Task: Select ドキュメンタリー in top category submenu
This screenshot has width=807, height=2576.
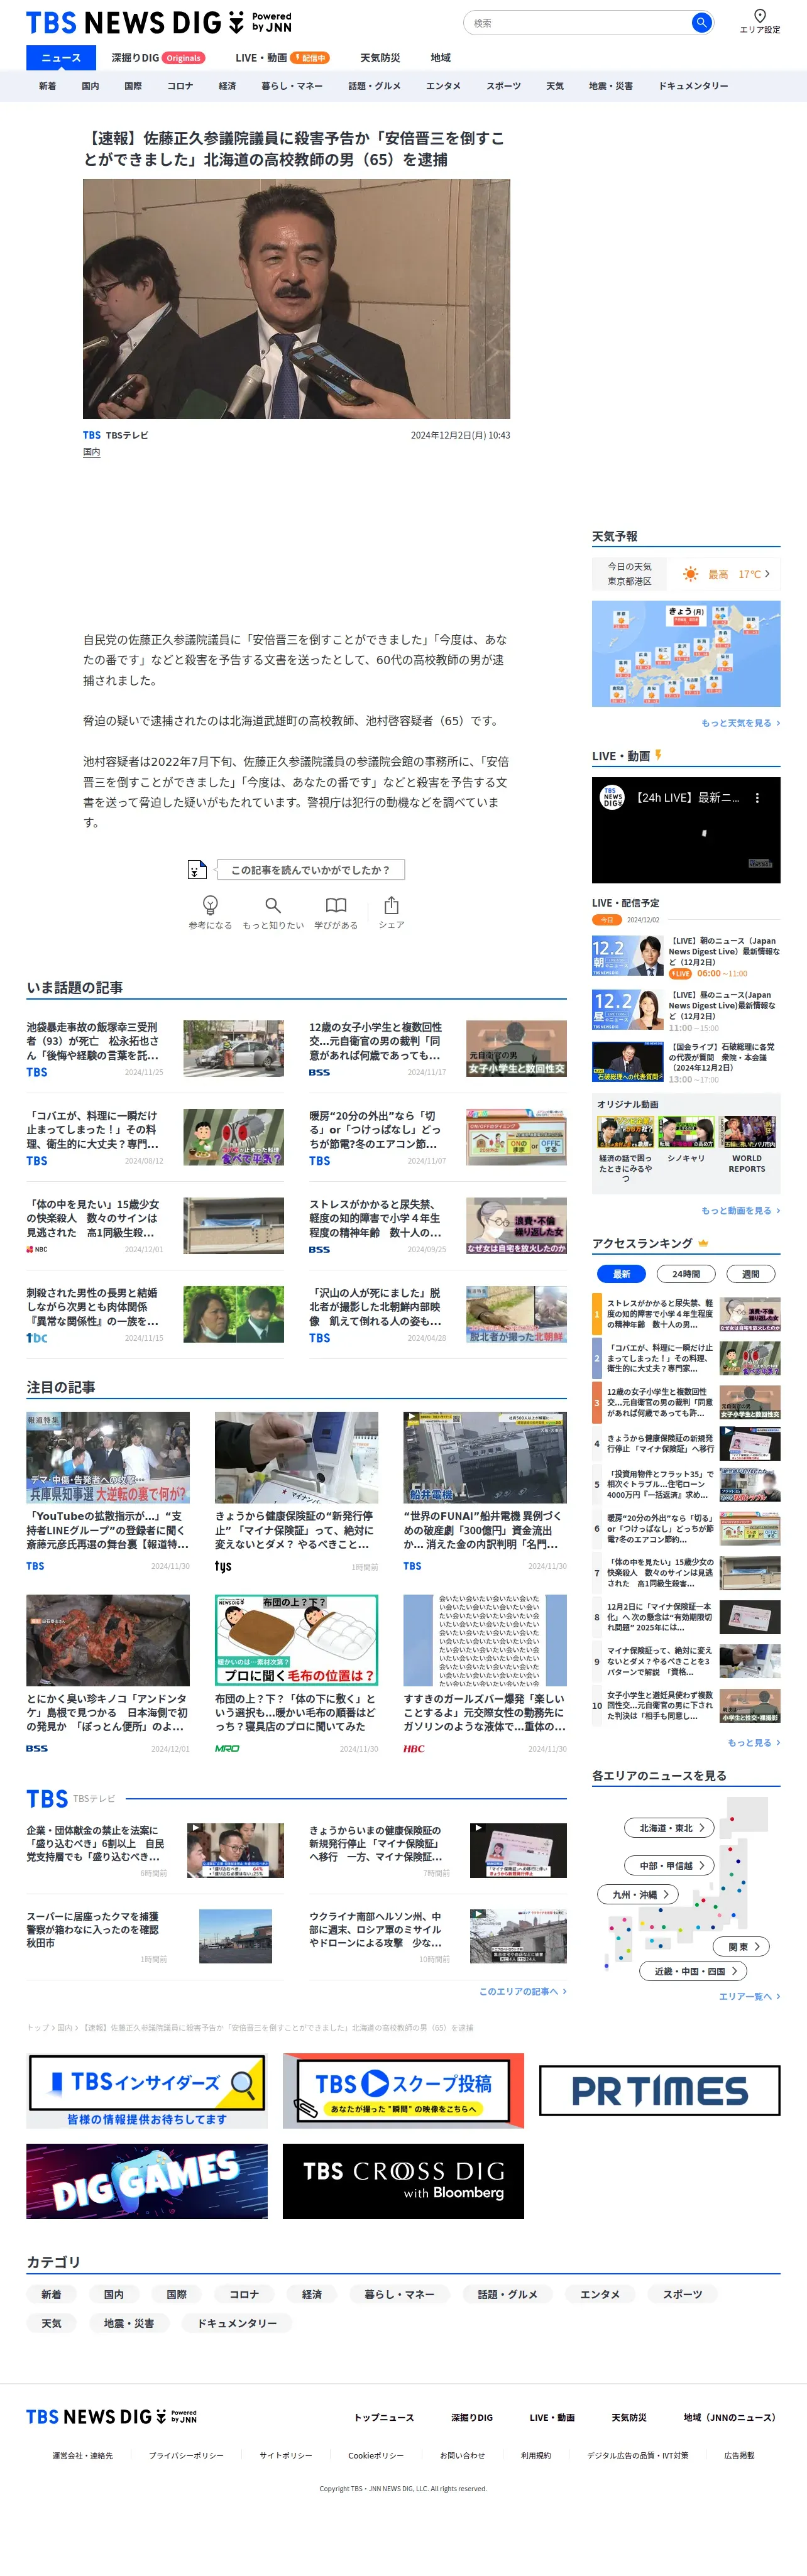Action: [x=693, y=86]
